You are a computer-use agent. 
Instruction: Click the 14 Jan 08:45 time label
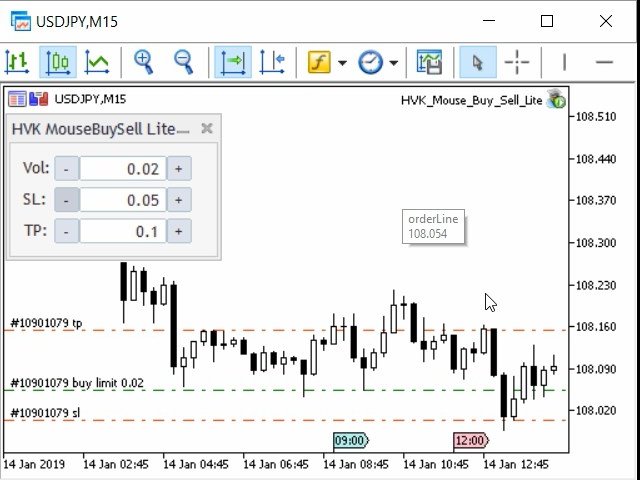[x=355, y=464]
